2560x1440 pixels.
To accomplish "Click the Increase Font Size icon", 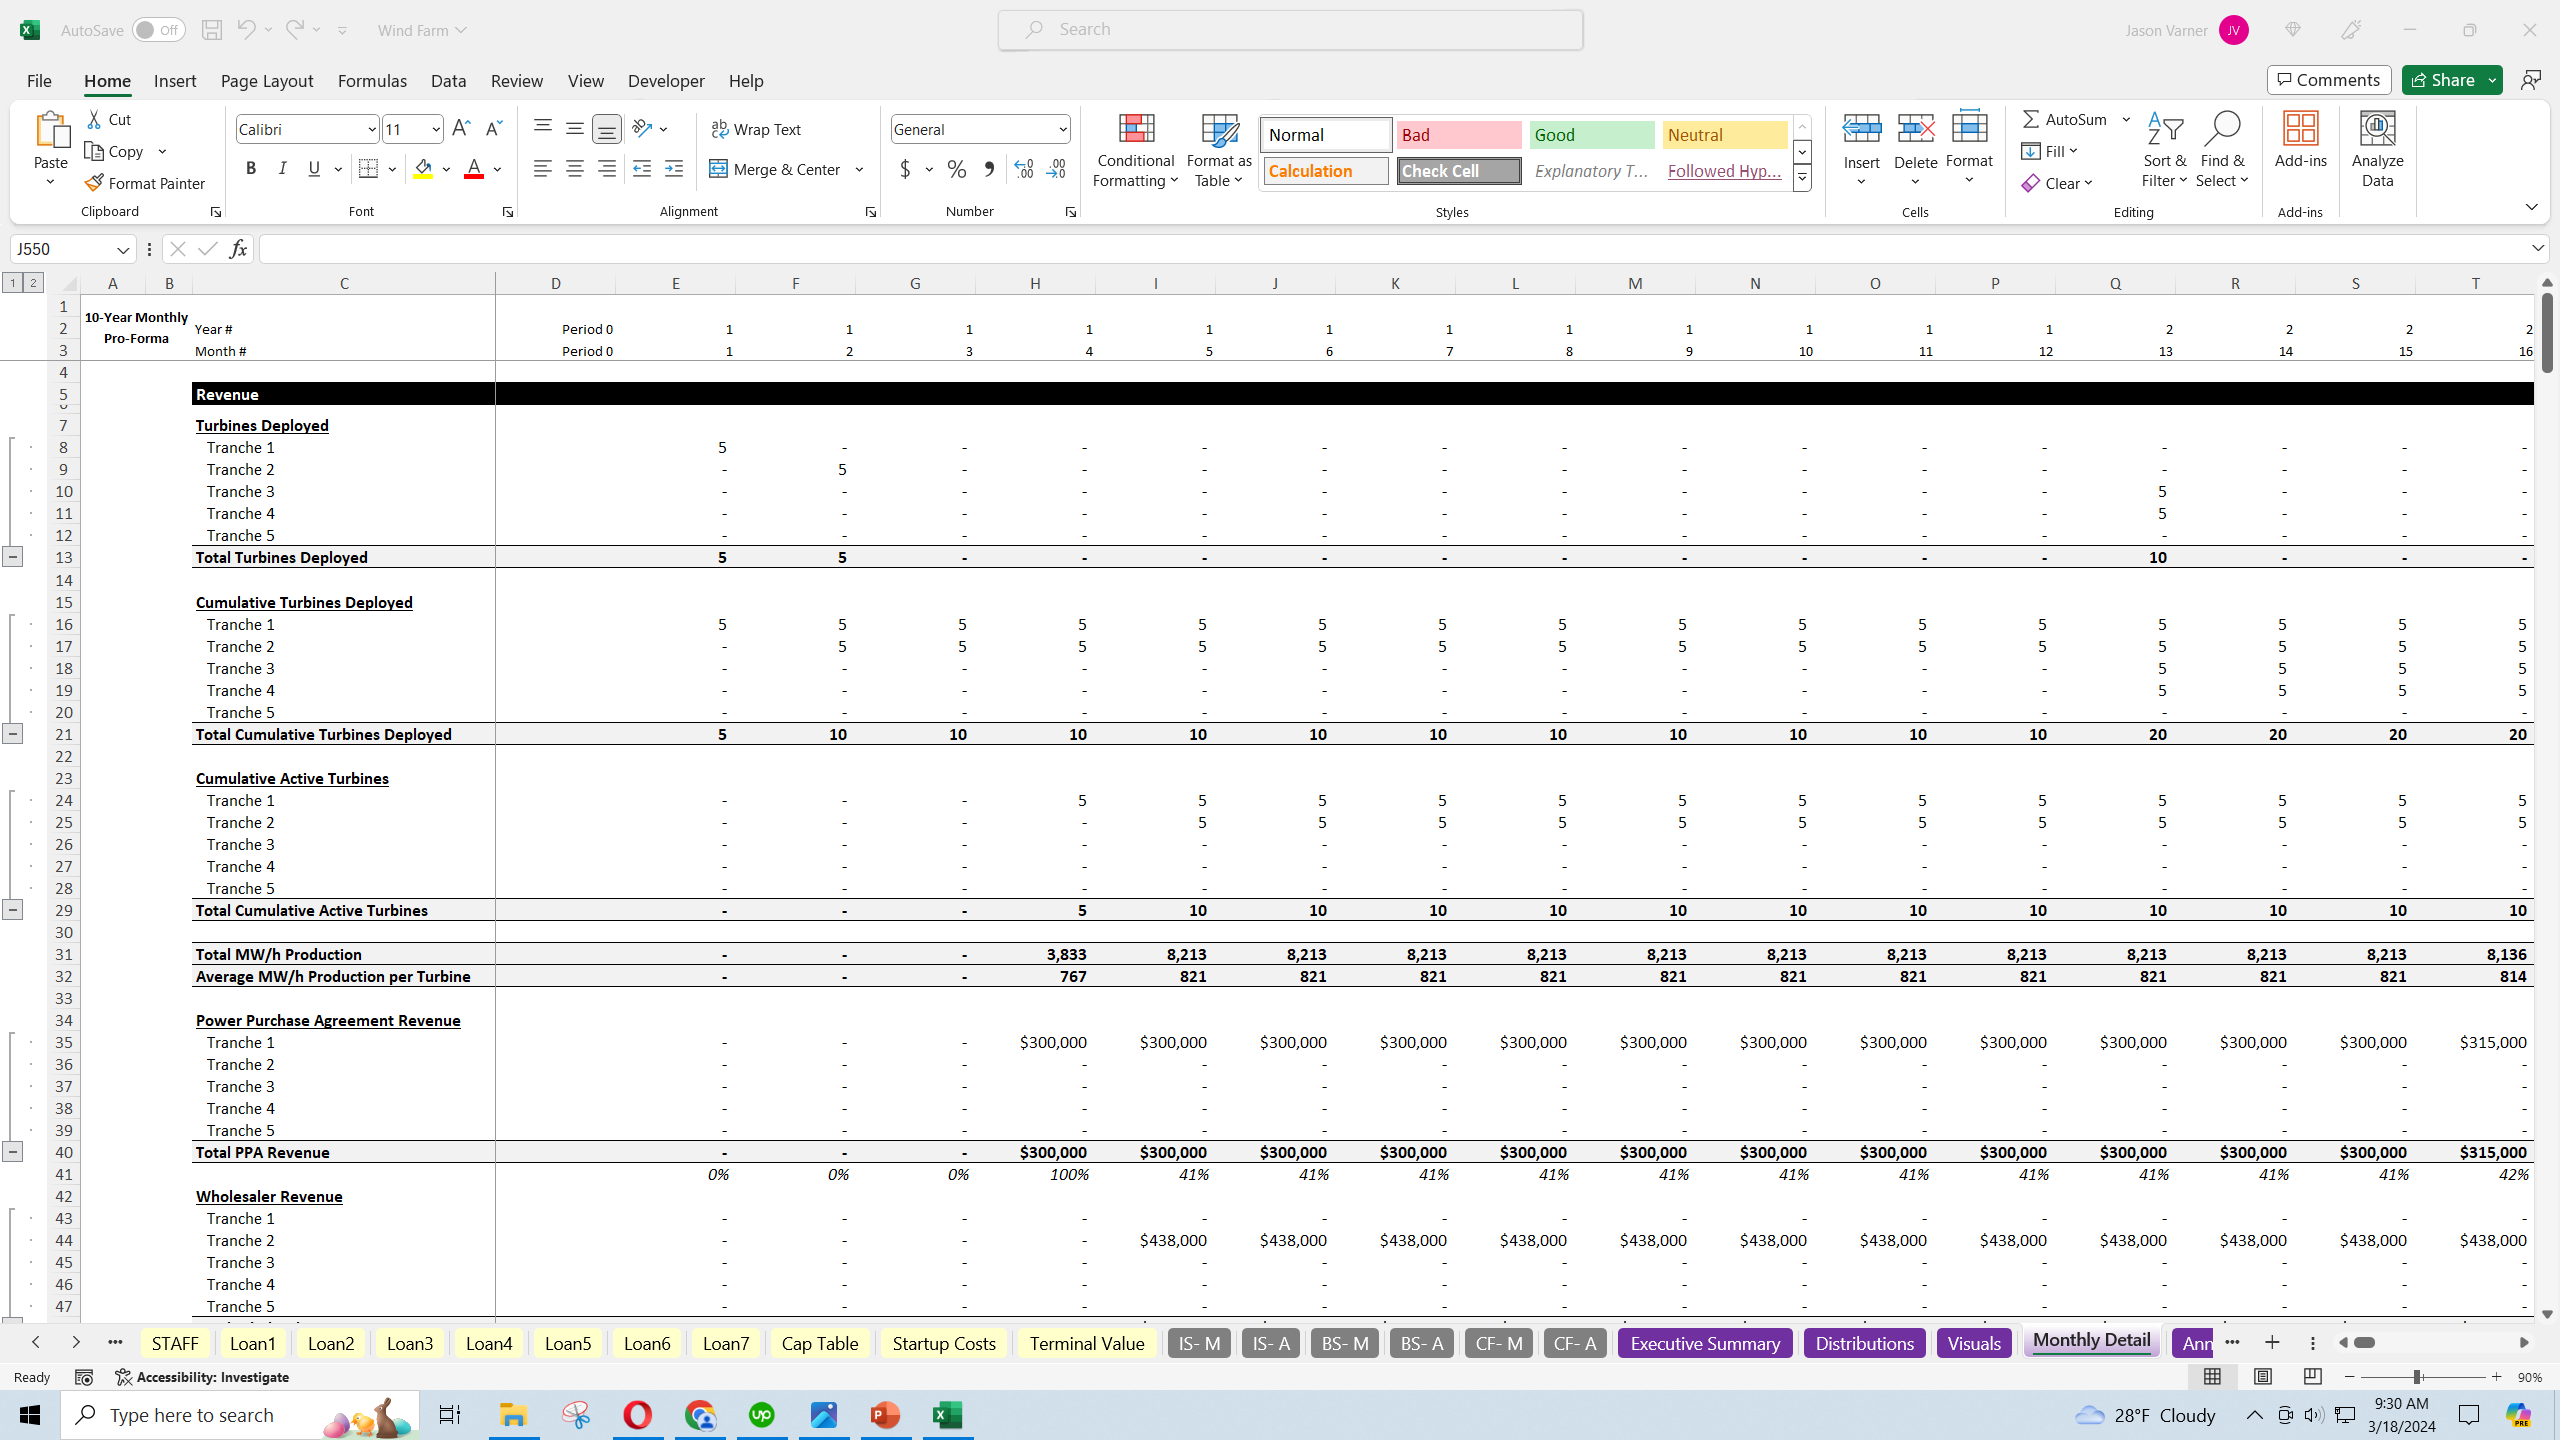I will pyautogui.click(x=461, y=129).
